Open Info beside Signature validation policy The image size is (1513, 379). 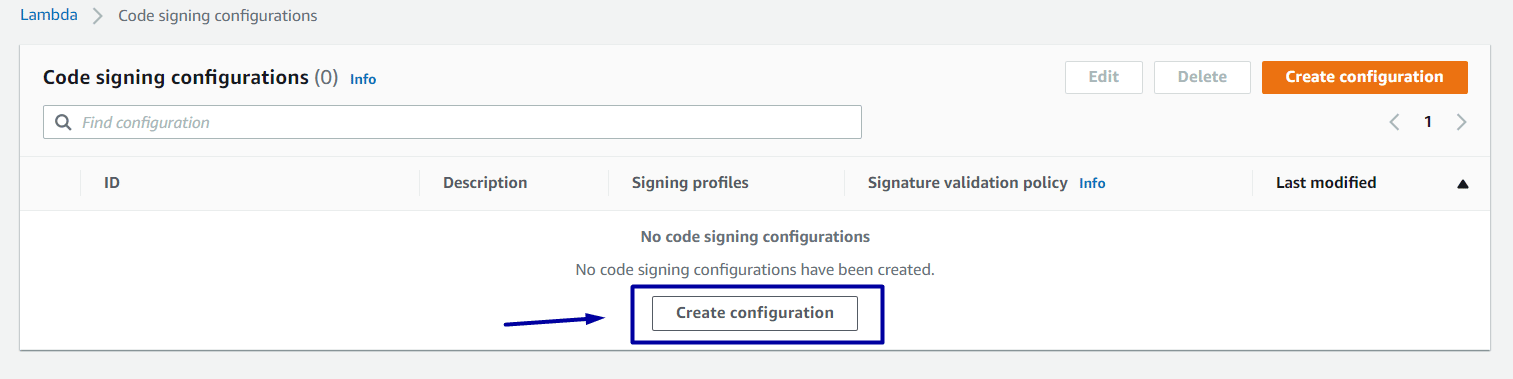click(x=1092, y=184)
